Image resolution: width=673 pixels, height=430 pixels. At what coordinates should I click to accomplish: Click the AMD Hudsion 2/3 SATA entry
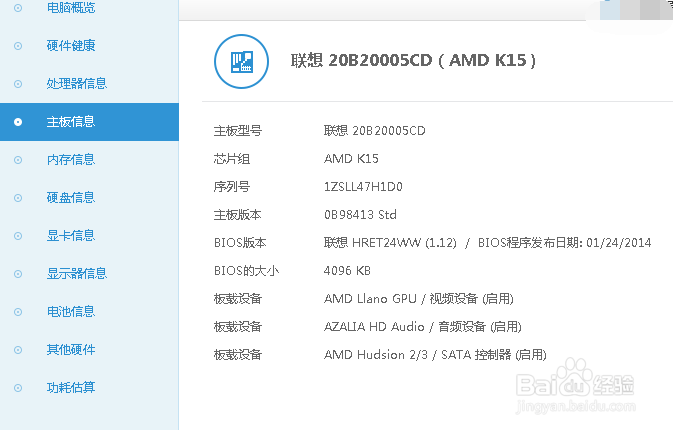pos(435,355)
